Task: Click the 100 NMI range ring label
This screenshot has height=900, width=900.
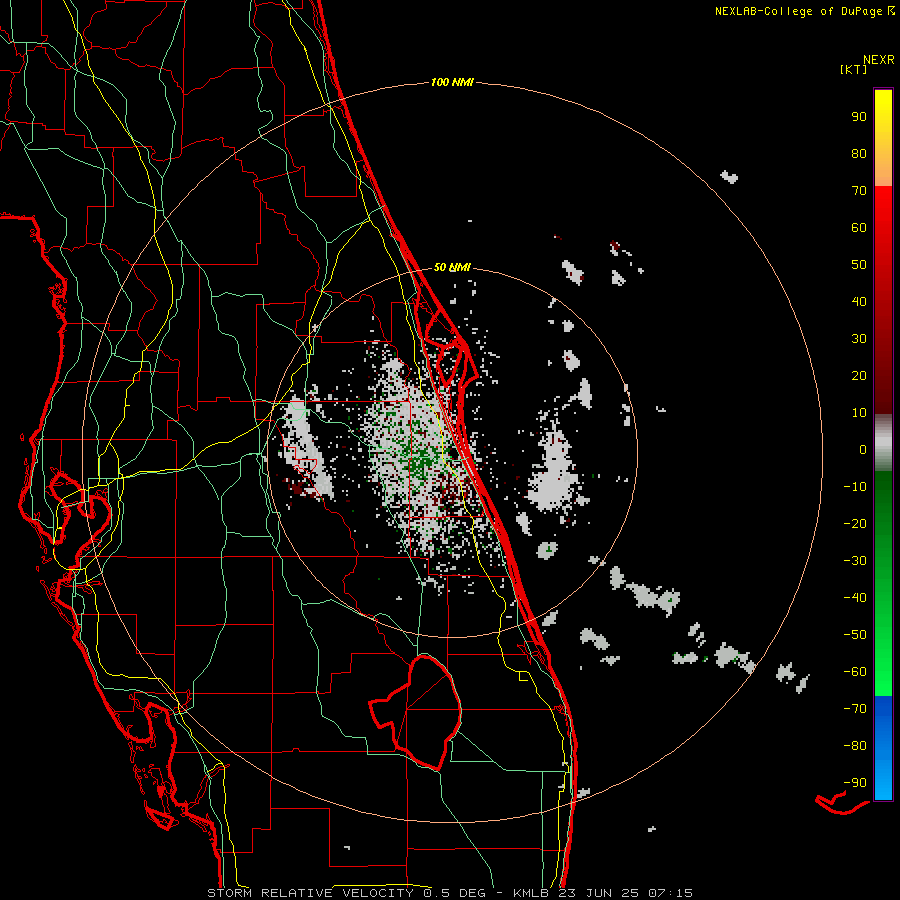Action: [452, 82]
